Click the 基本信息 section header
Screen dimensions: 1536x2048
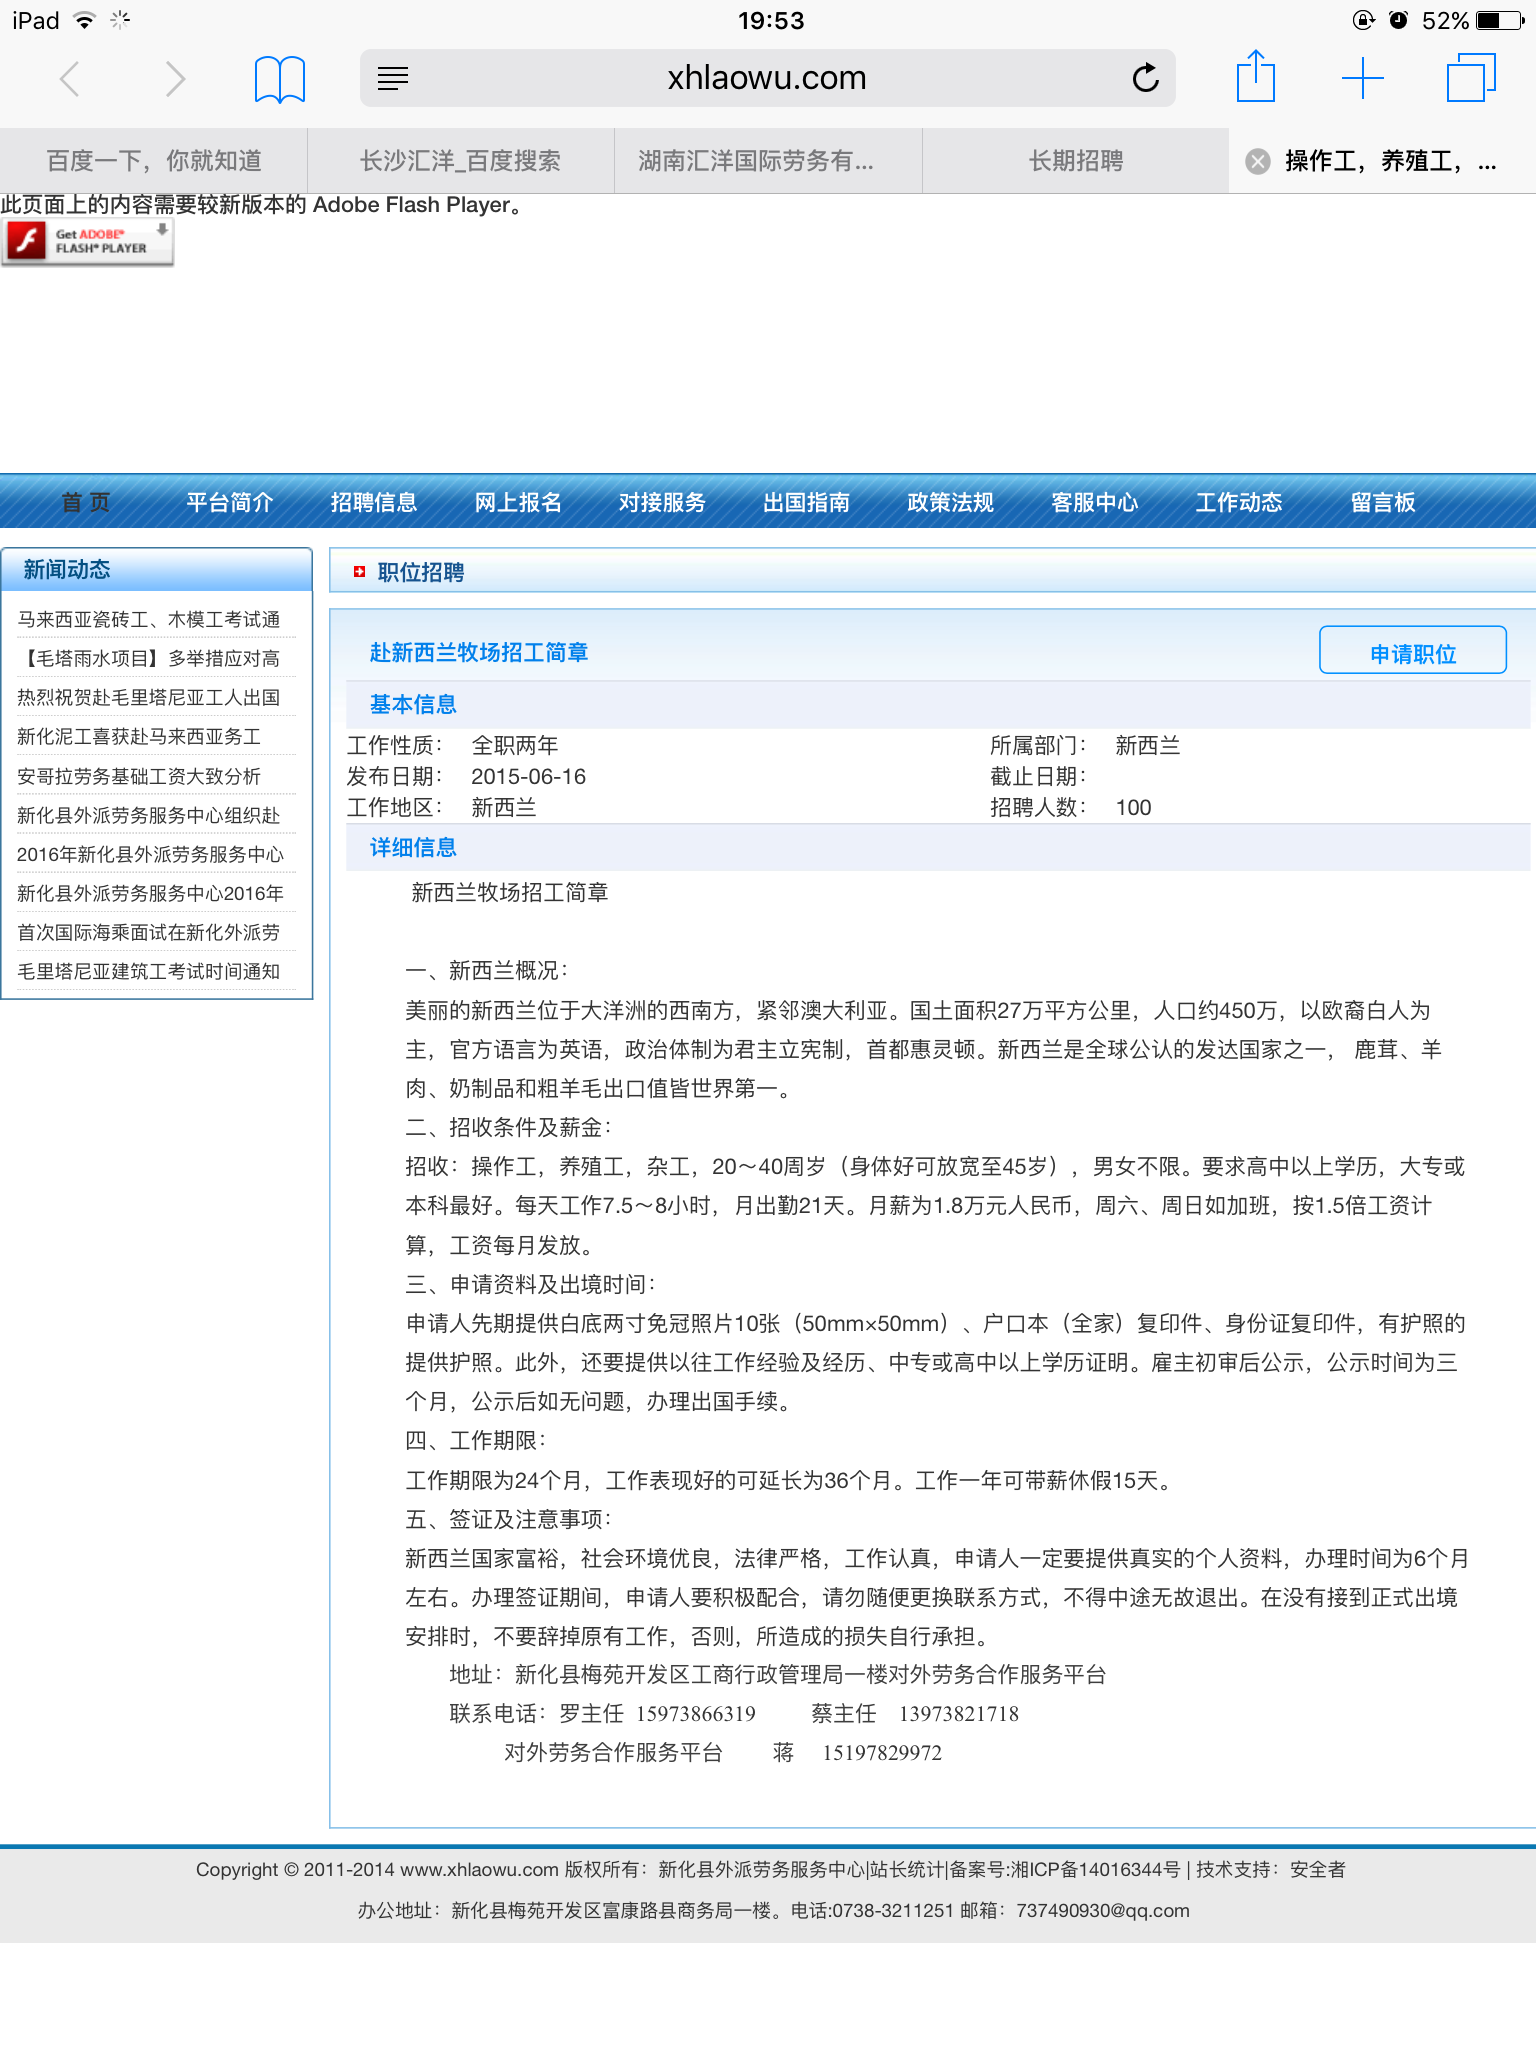tap(413, 704)
